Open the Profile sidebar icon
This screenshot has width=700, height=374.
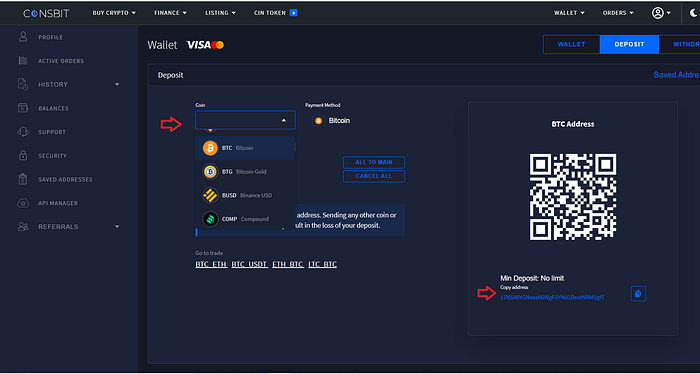click(23, 37)
